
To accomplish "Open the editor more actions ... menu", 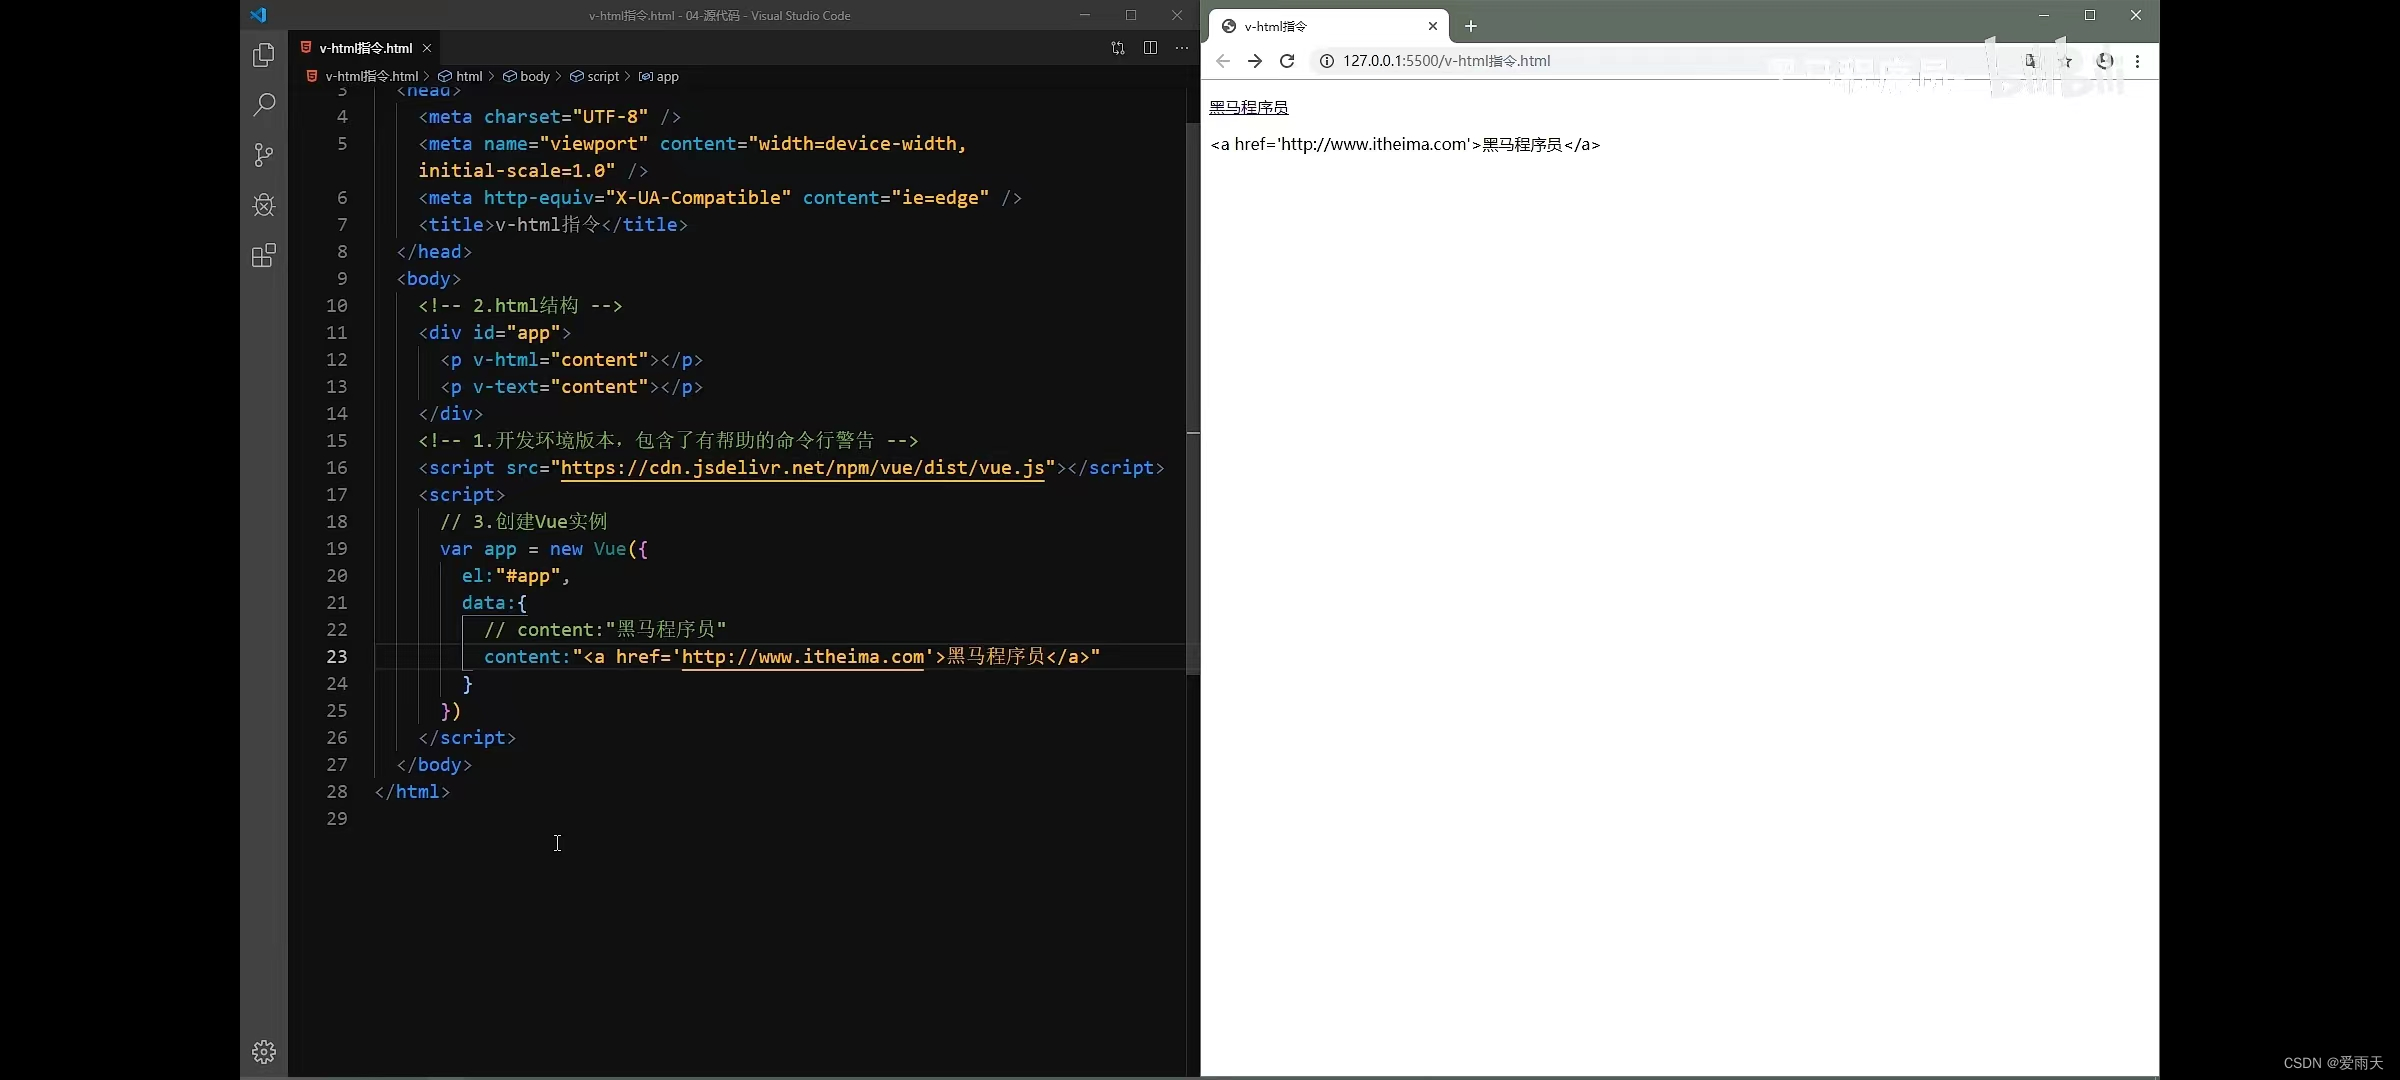I will pos(1181,48).
